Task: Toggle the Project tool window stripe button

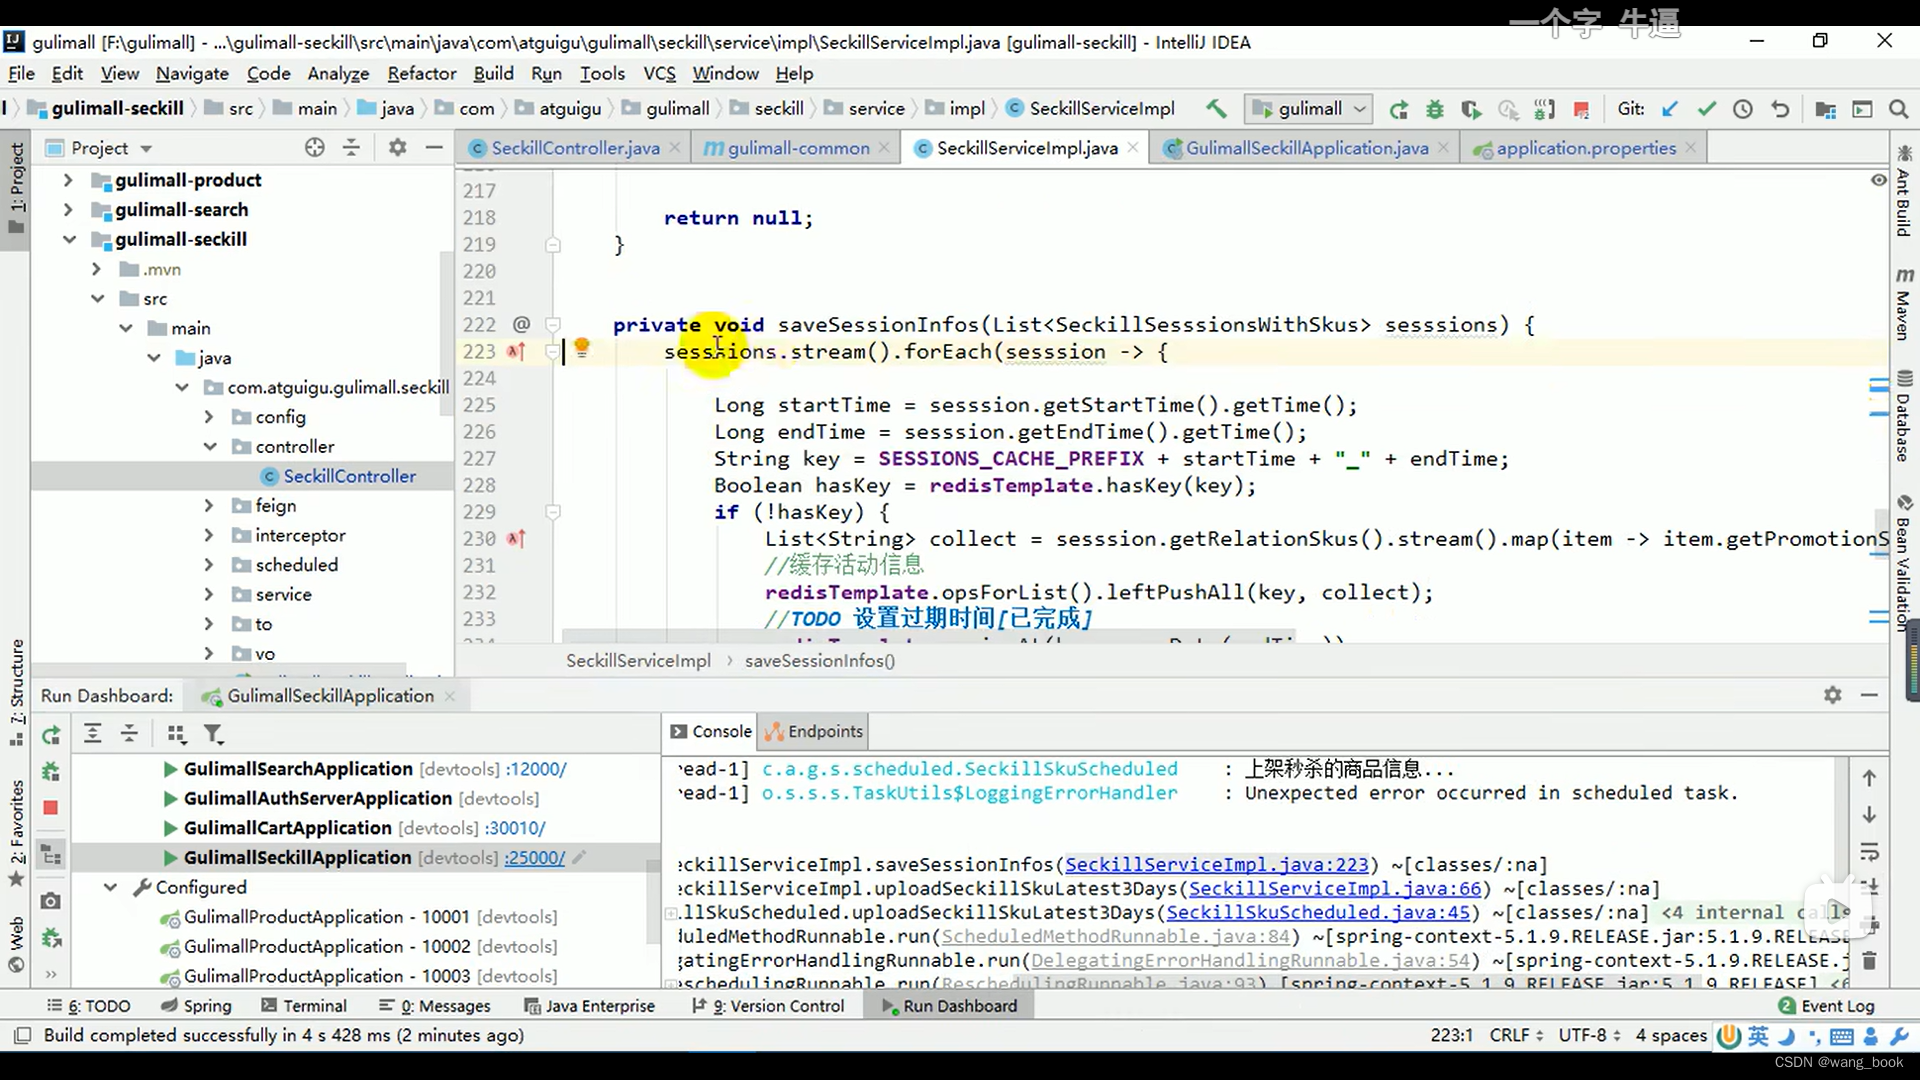Action: point(16,188)
